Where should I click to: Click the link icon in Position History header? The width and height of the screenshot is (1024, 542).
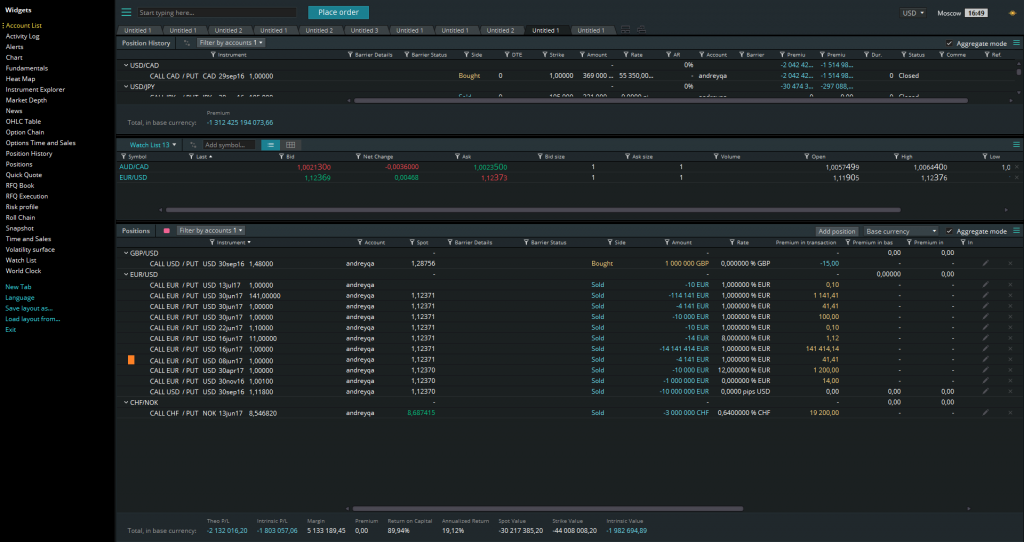(x=187, y=43)
